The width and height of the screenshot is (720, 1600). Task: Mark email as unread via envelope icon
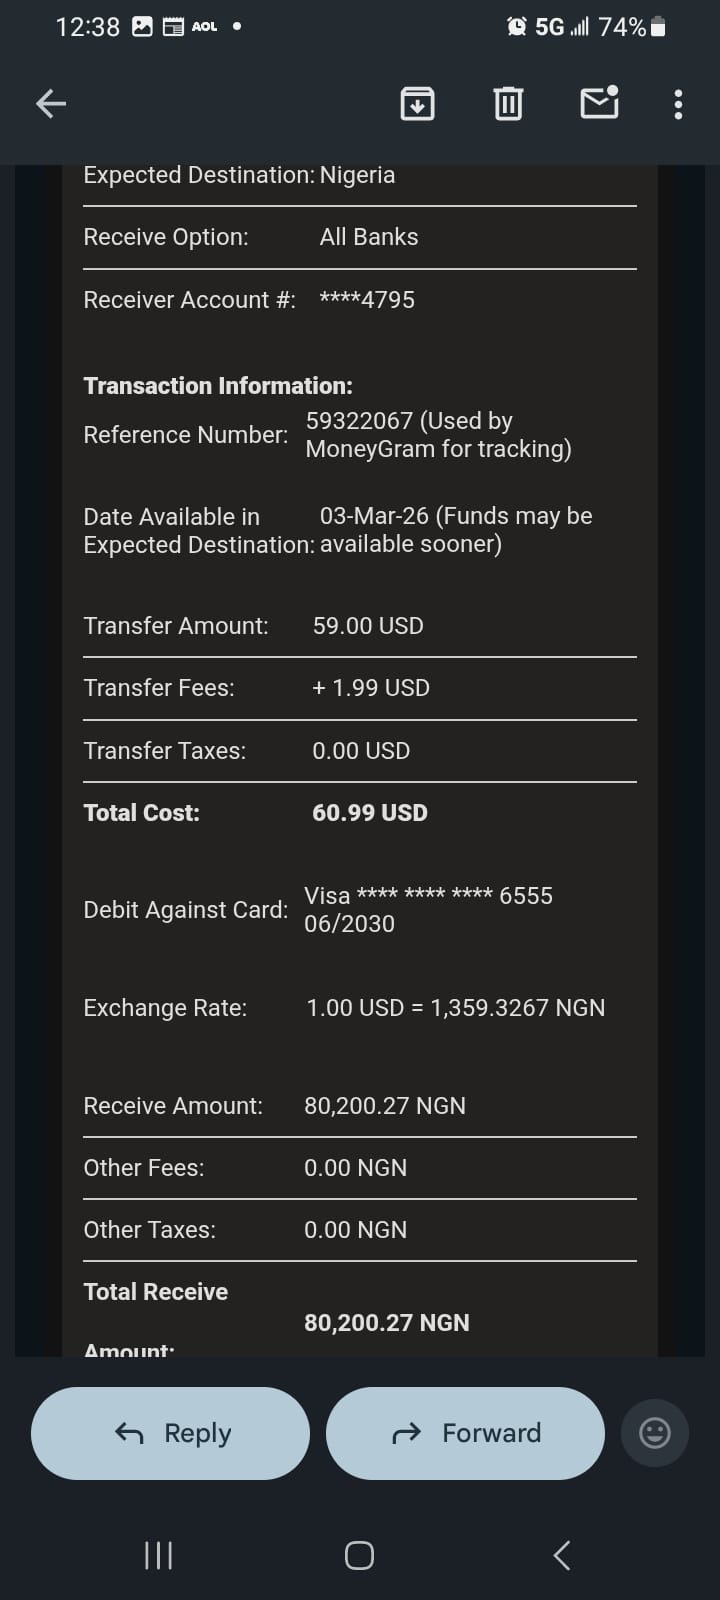click(x=599, y=102)
